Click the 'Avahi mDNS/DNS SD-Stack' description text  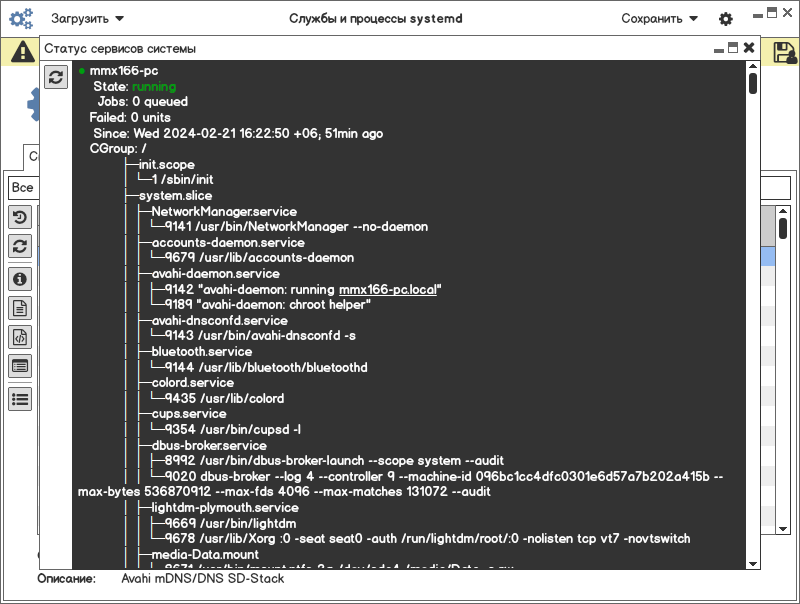coord(203,579)
